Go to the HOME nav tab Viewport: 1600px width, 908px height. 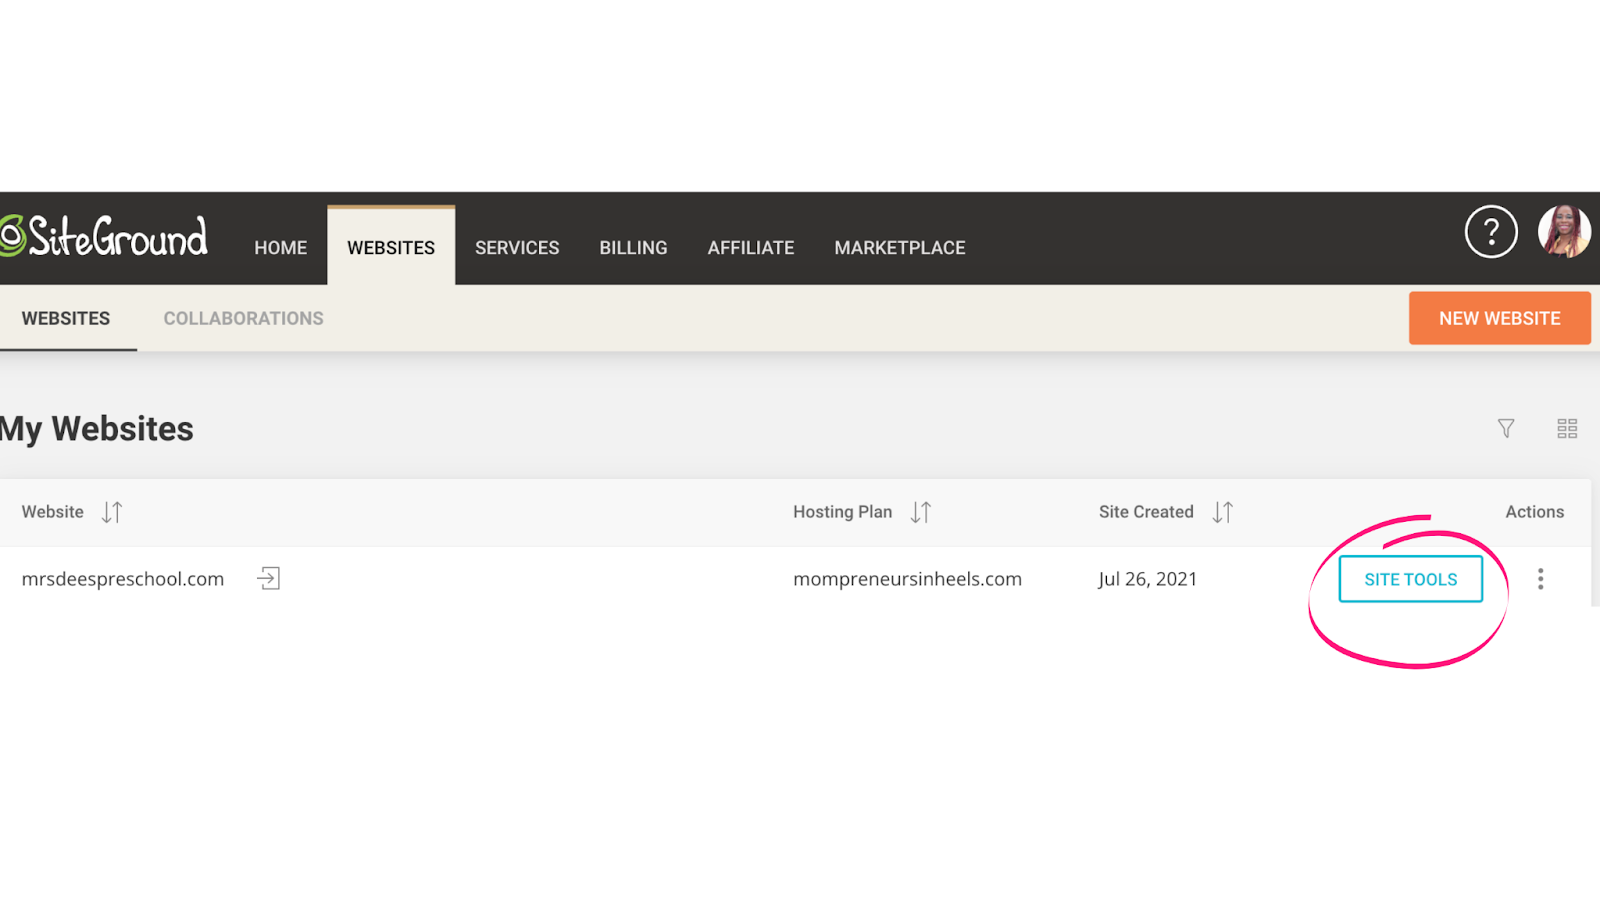click(280, 248)
